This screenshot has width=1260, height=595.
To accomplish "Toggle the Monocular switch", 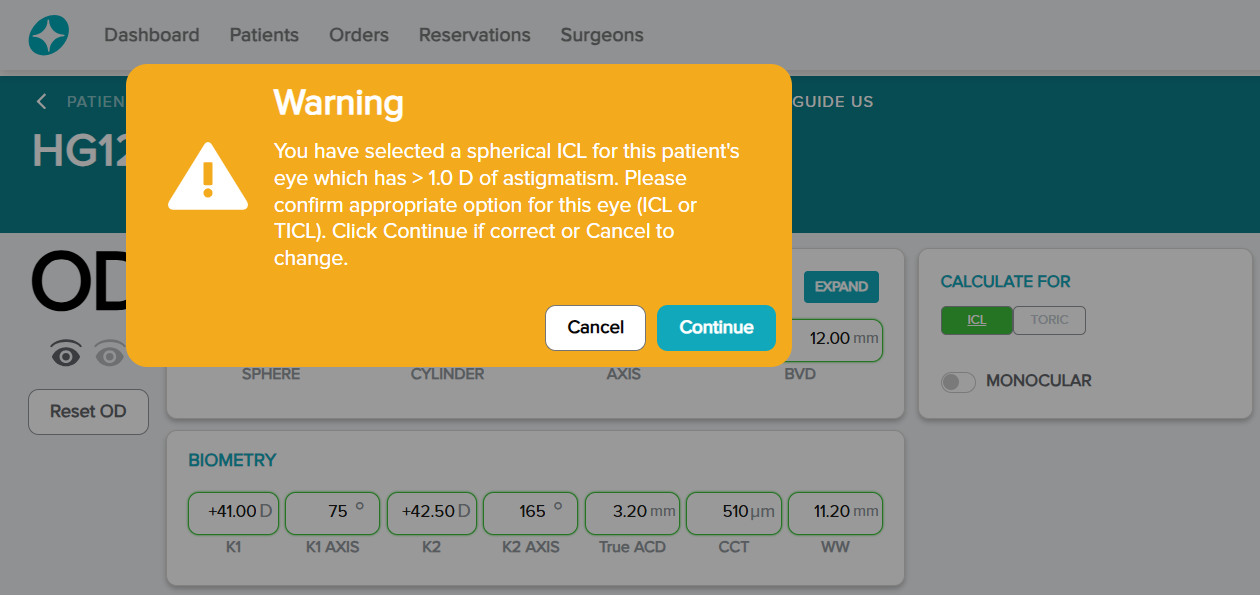I will 958,381.
